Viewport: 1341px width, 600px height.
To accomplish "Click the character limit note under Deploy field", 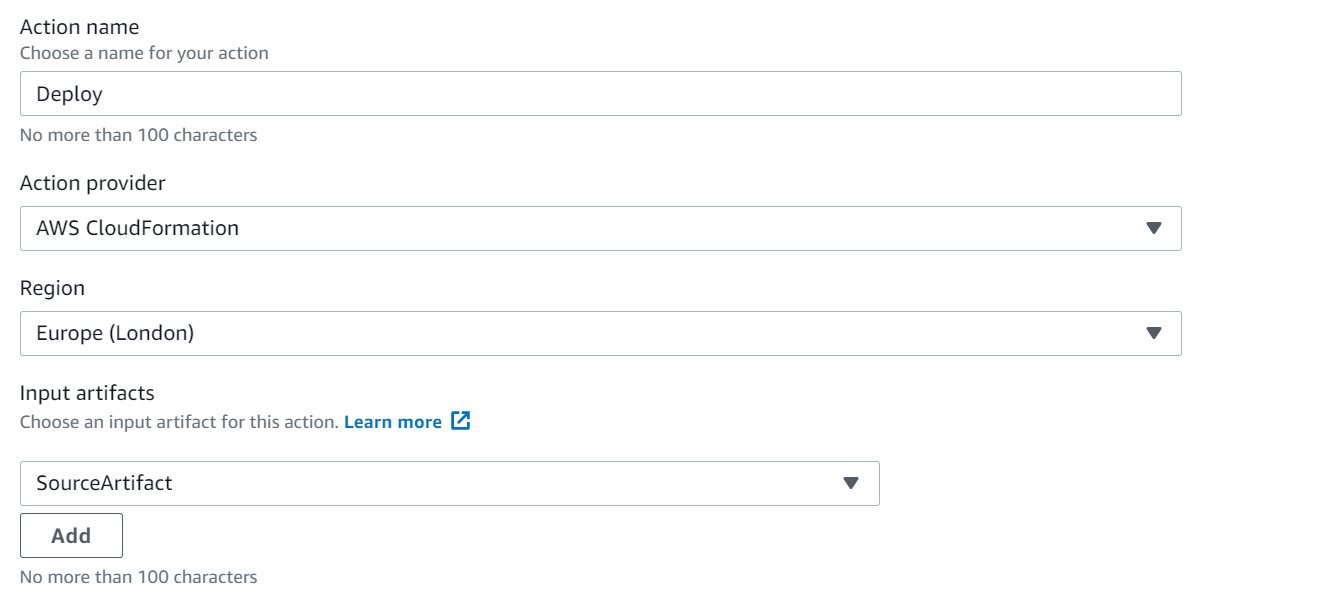I will (138, 135).
